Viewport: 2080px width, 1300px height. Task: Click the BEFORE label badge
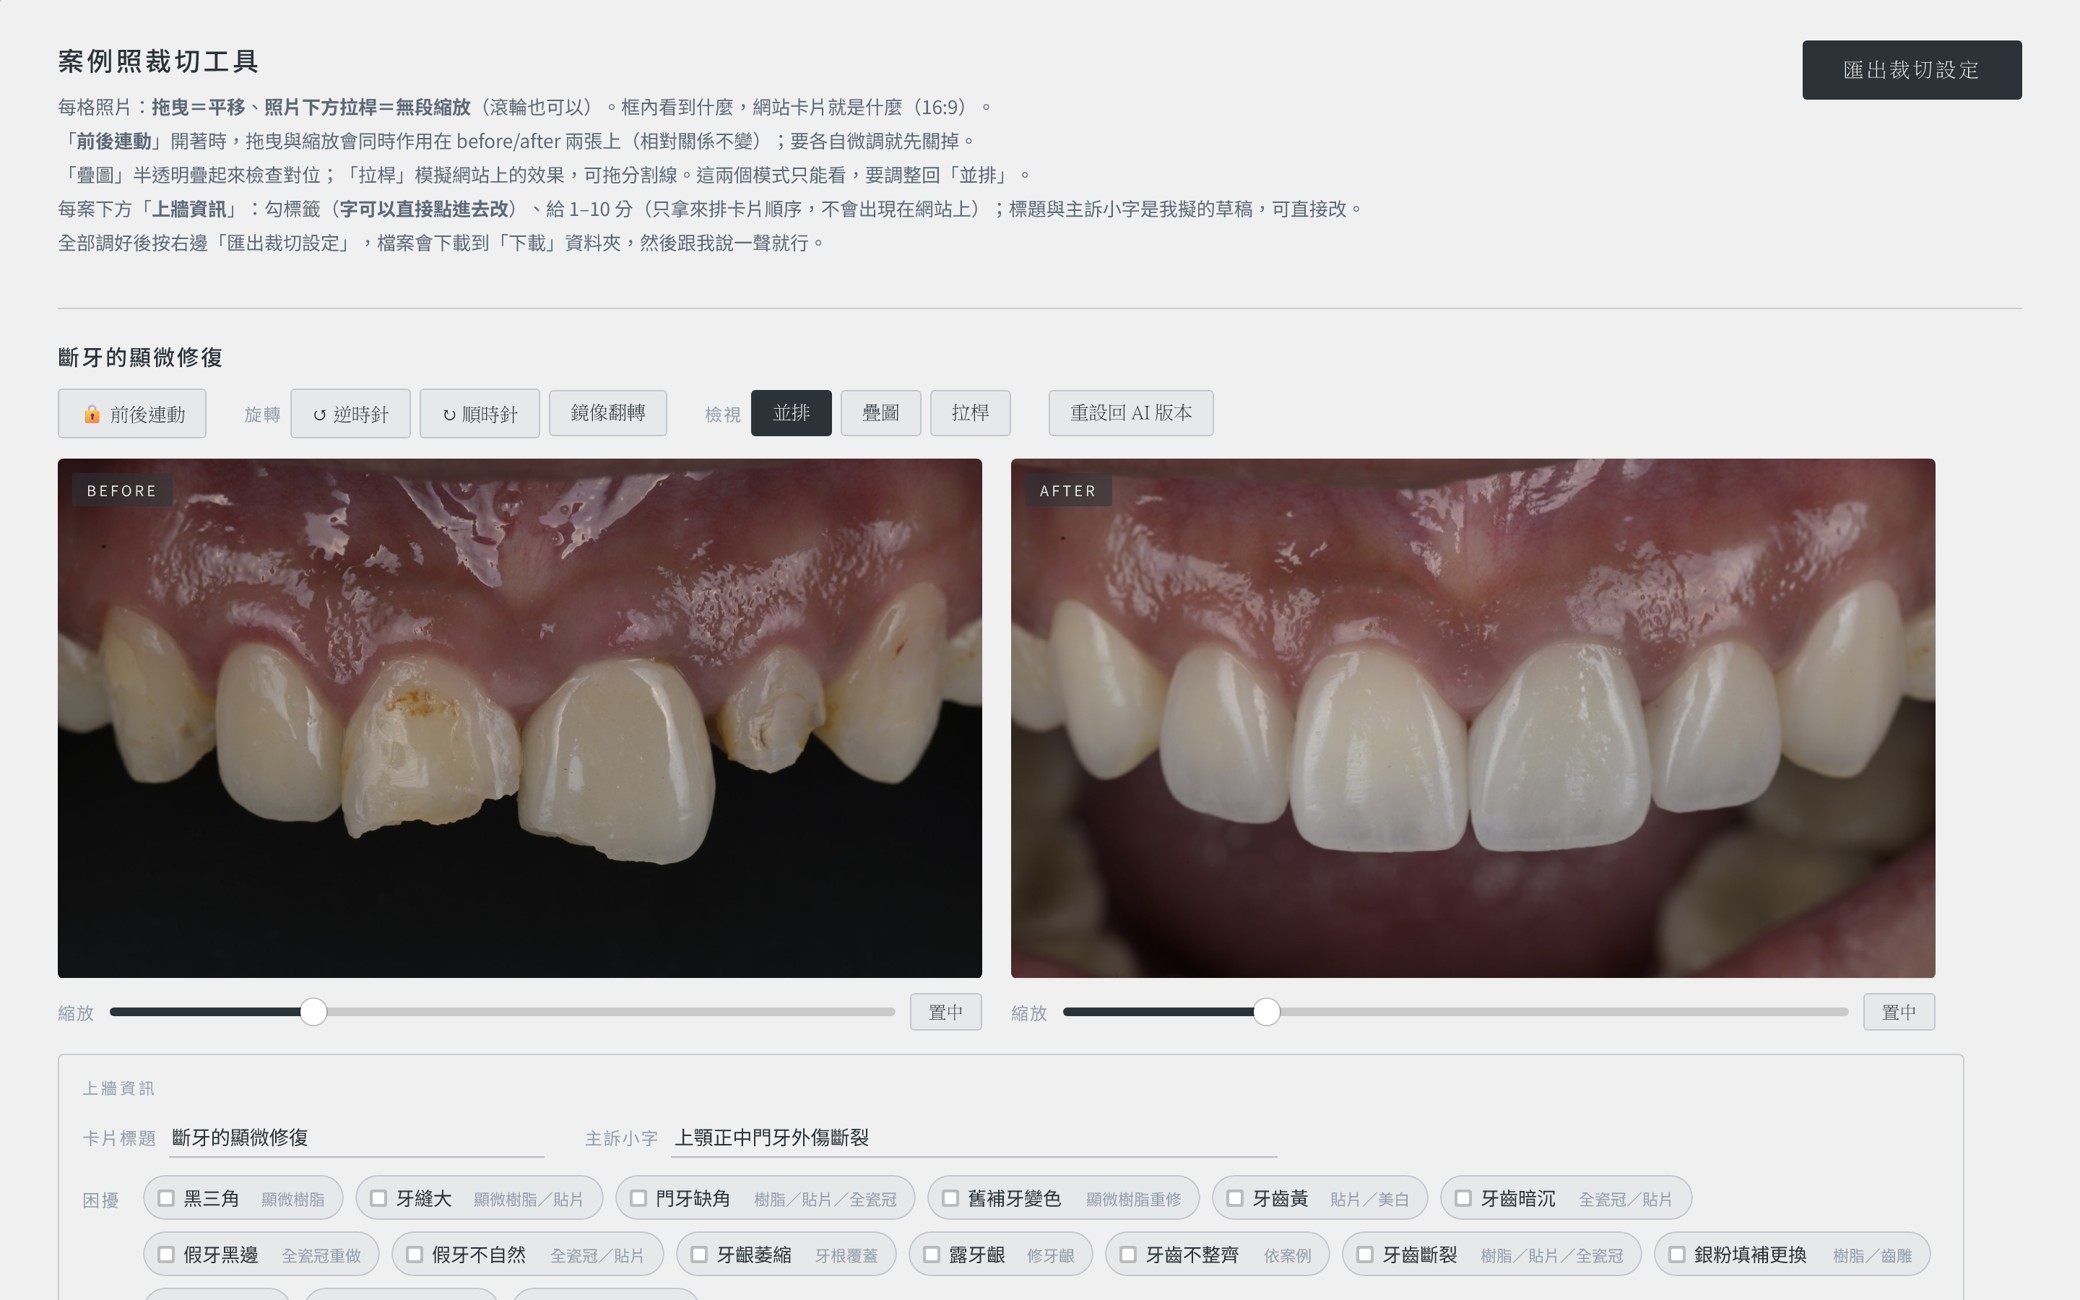[x=122, y=490]
